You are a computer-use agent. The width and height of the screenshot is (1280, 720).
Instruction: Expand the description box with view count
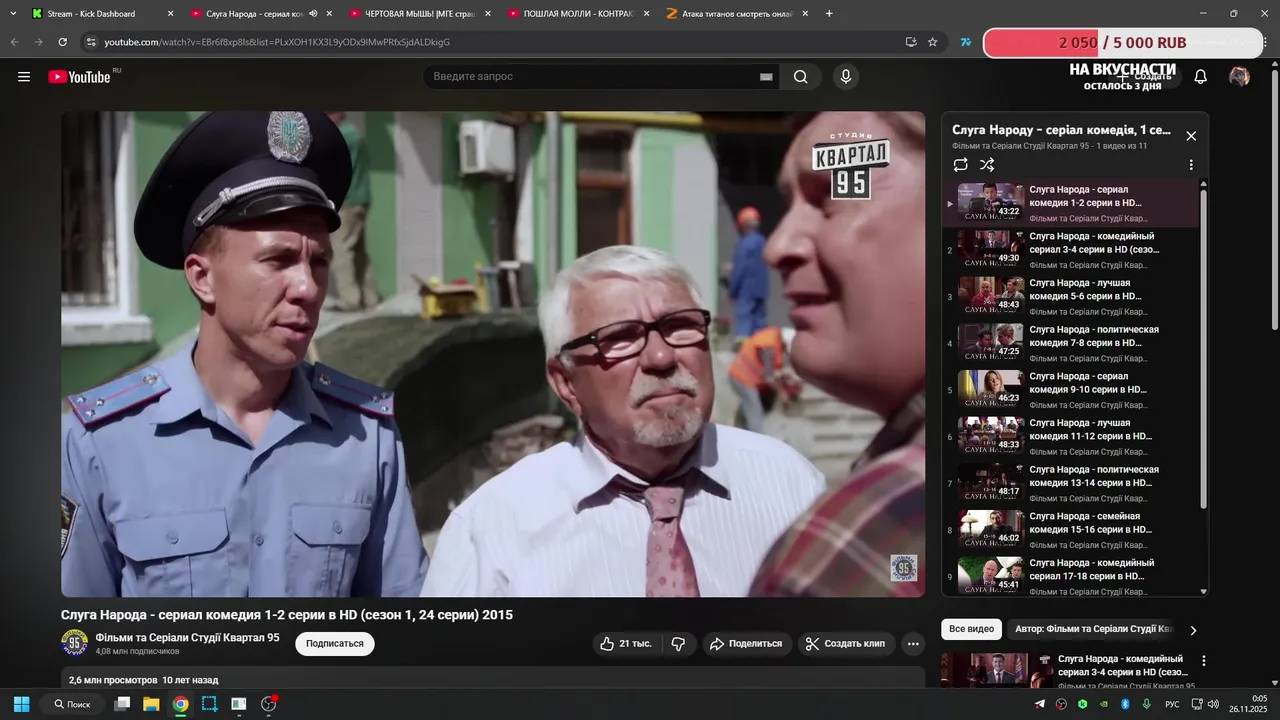click(493, 678)
